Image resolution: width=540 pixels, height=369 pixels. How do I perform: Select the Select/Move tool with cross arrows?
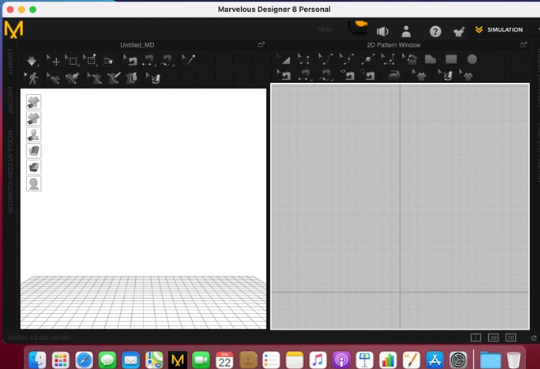(x=53, y=60)
